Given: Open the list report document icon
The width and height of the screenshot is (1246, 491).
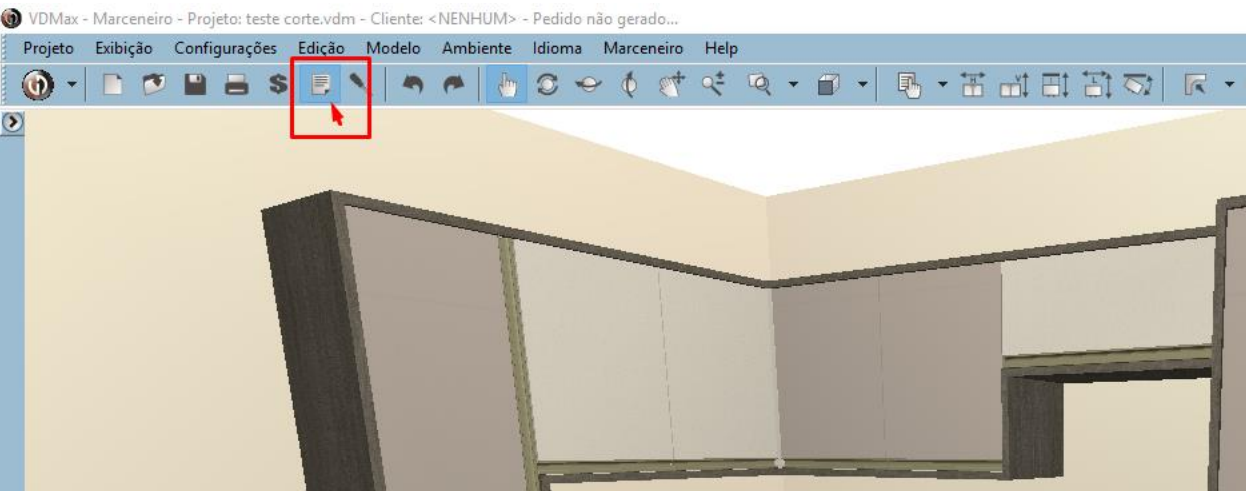Looking at the screenshot, I should click(x=320, y=87).
